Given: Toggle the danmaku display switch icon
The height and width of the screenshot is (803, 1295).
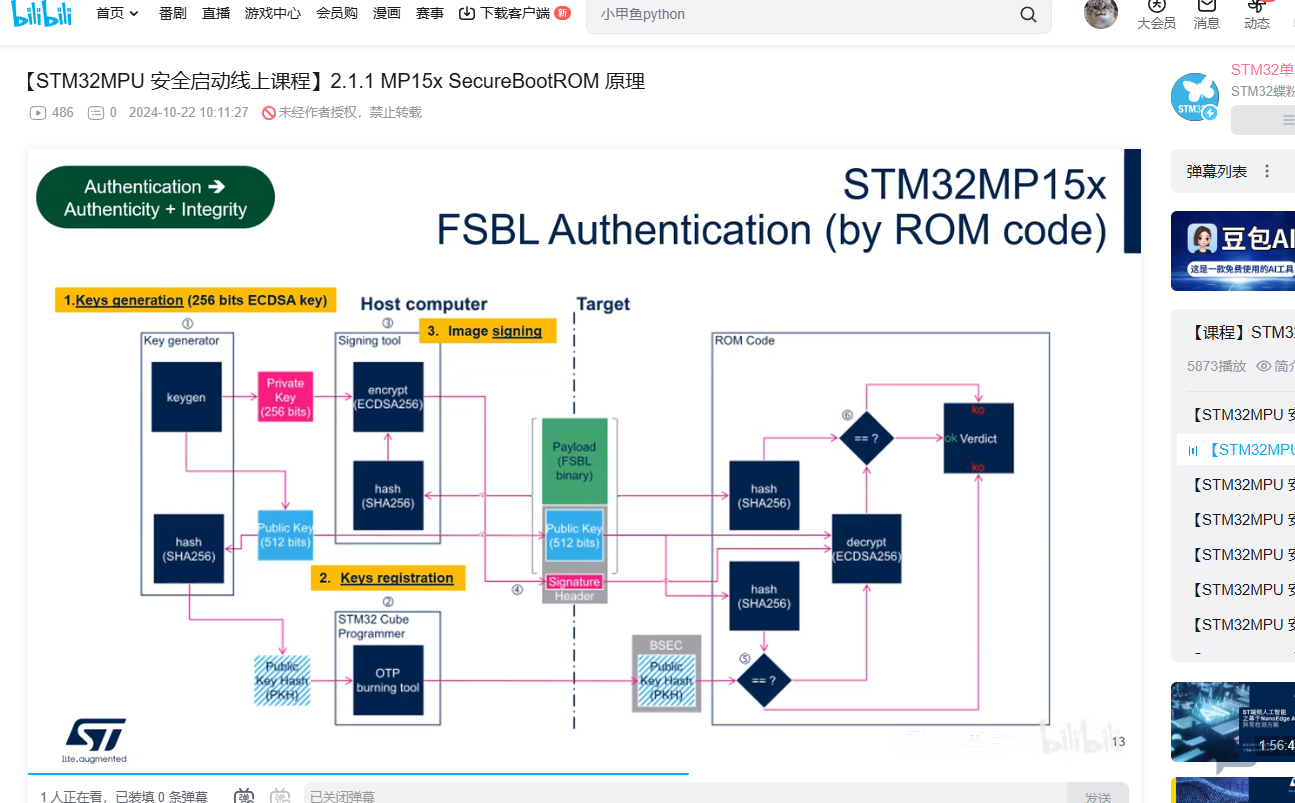Looking at the screenshot, I should click(x=244, y=797).
